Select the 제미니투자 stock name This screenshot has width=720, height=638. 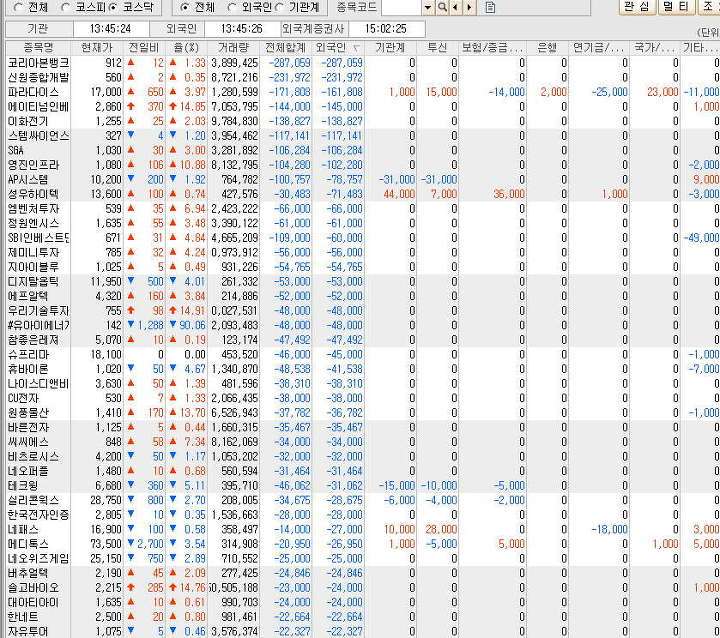(34, 253)
